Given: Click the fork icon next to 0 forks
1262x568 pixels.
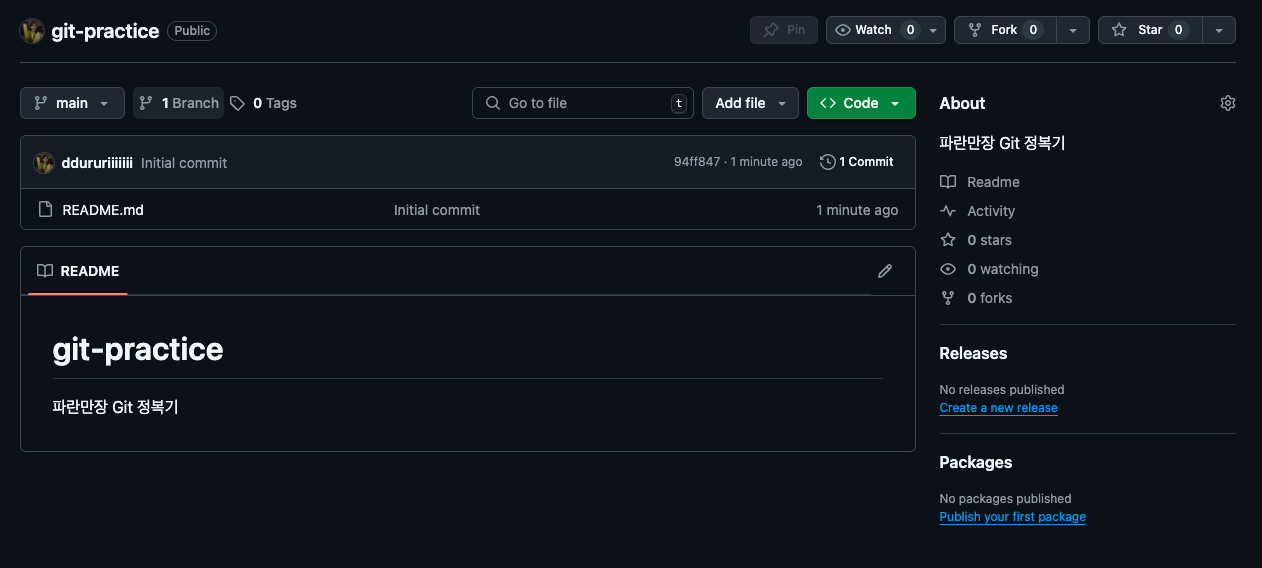Looking at the screenshot, I should click(948, 298).
